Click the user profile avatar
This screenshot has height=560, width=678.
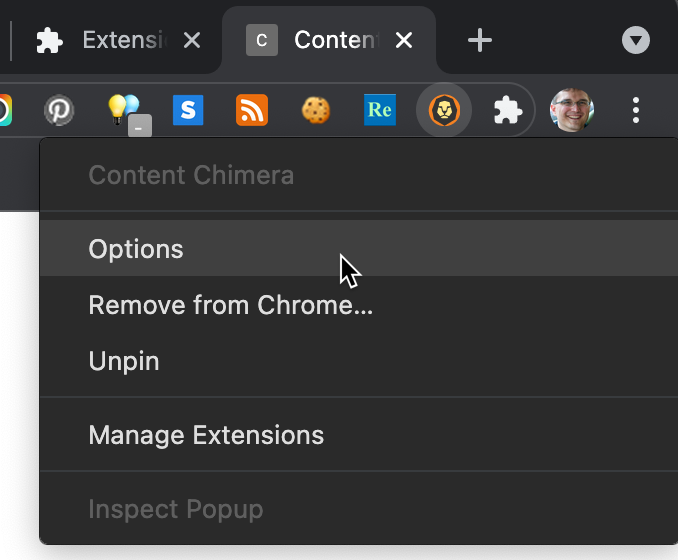coord(572,110)
